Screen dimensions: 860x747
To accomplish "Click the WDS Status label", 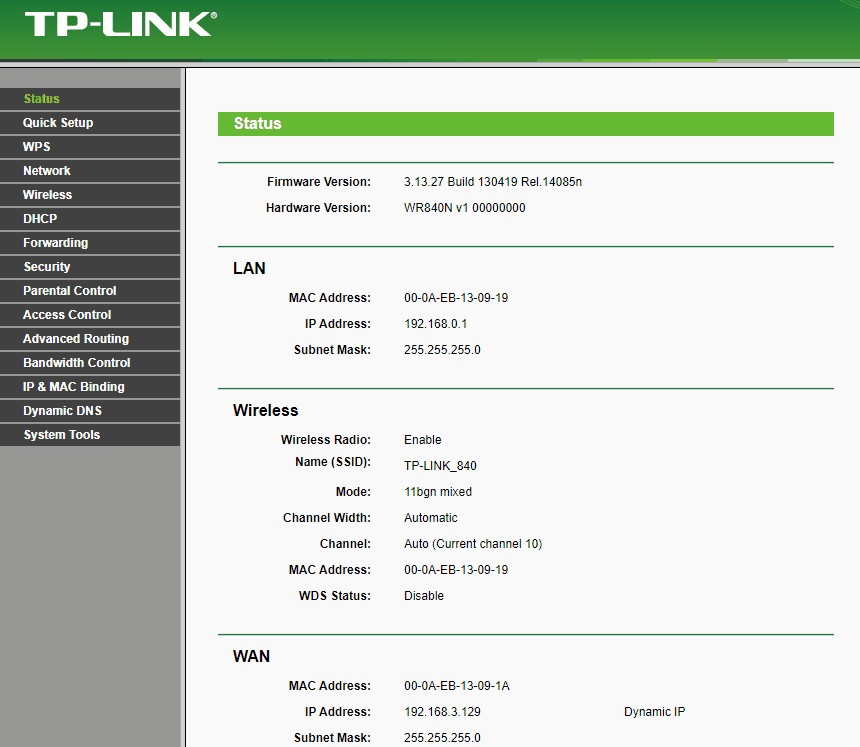I will click(x=335, y=596).
